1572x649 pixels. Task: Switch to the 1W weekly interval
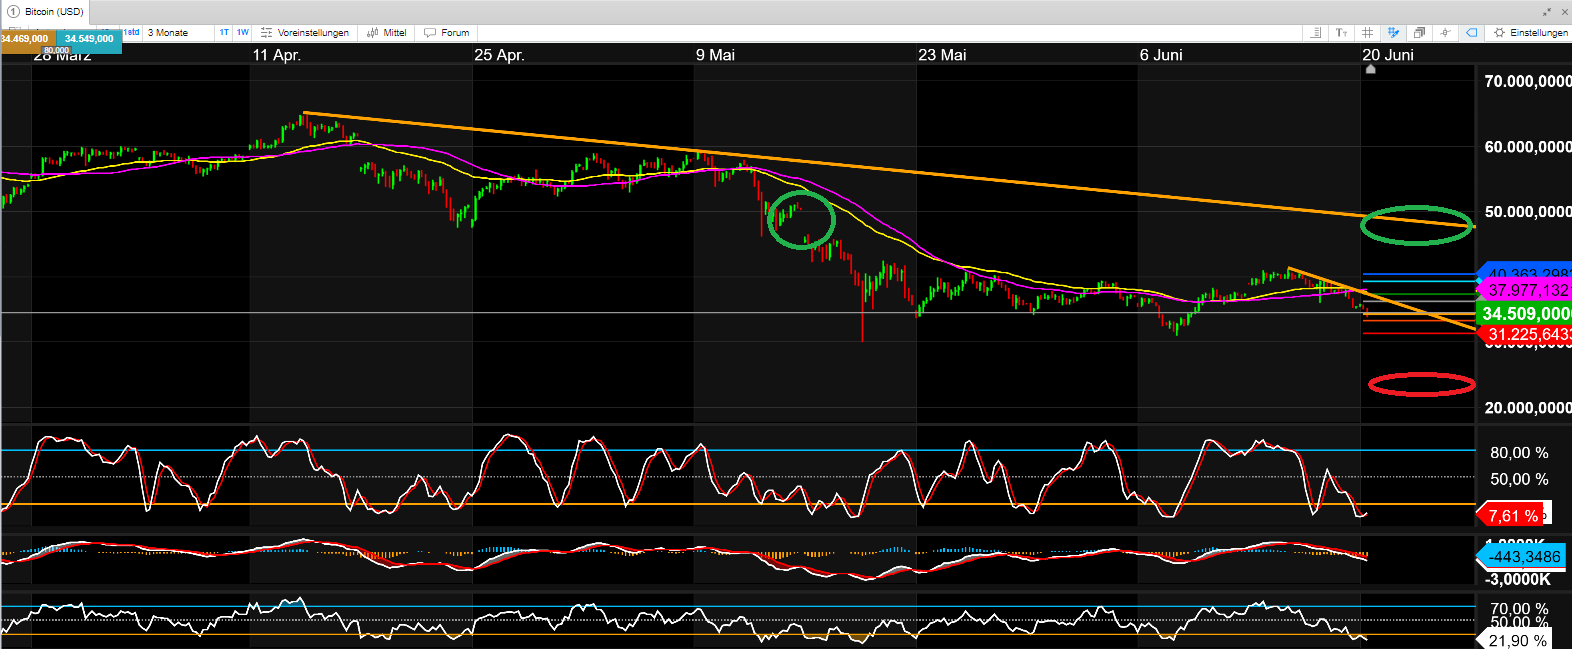click(x=243, y=33)
